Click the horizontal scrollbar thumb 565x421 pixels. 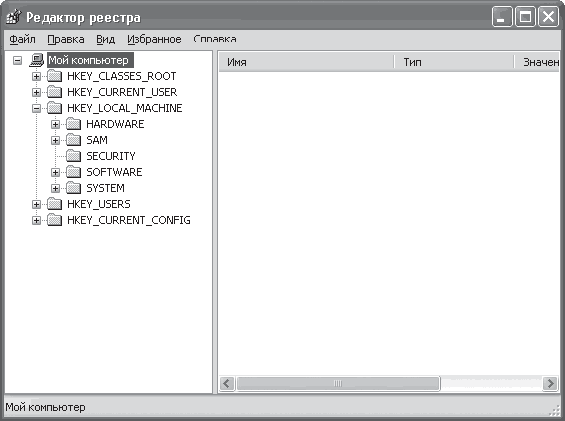point(338,383)
